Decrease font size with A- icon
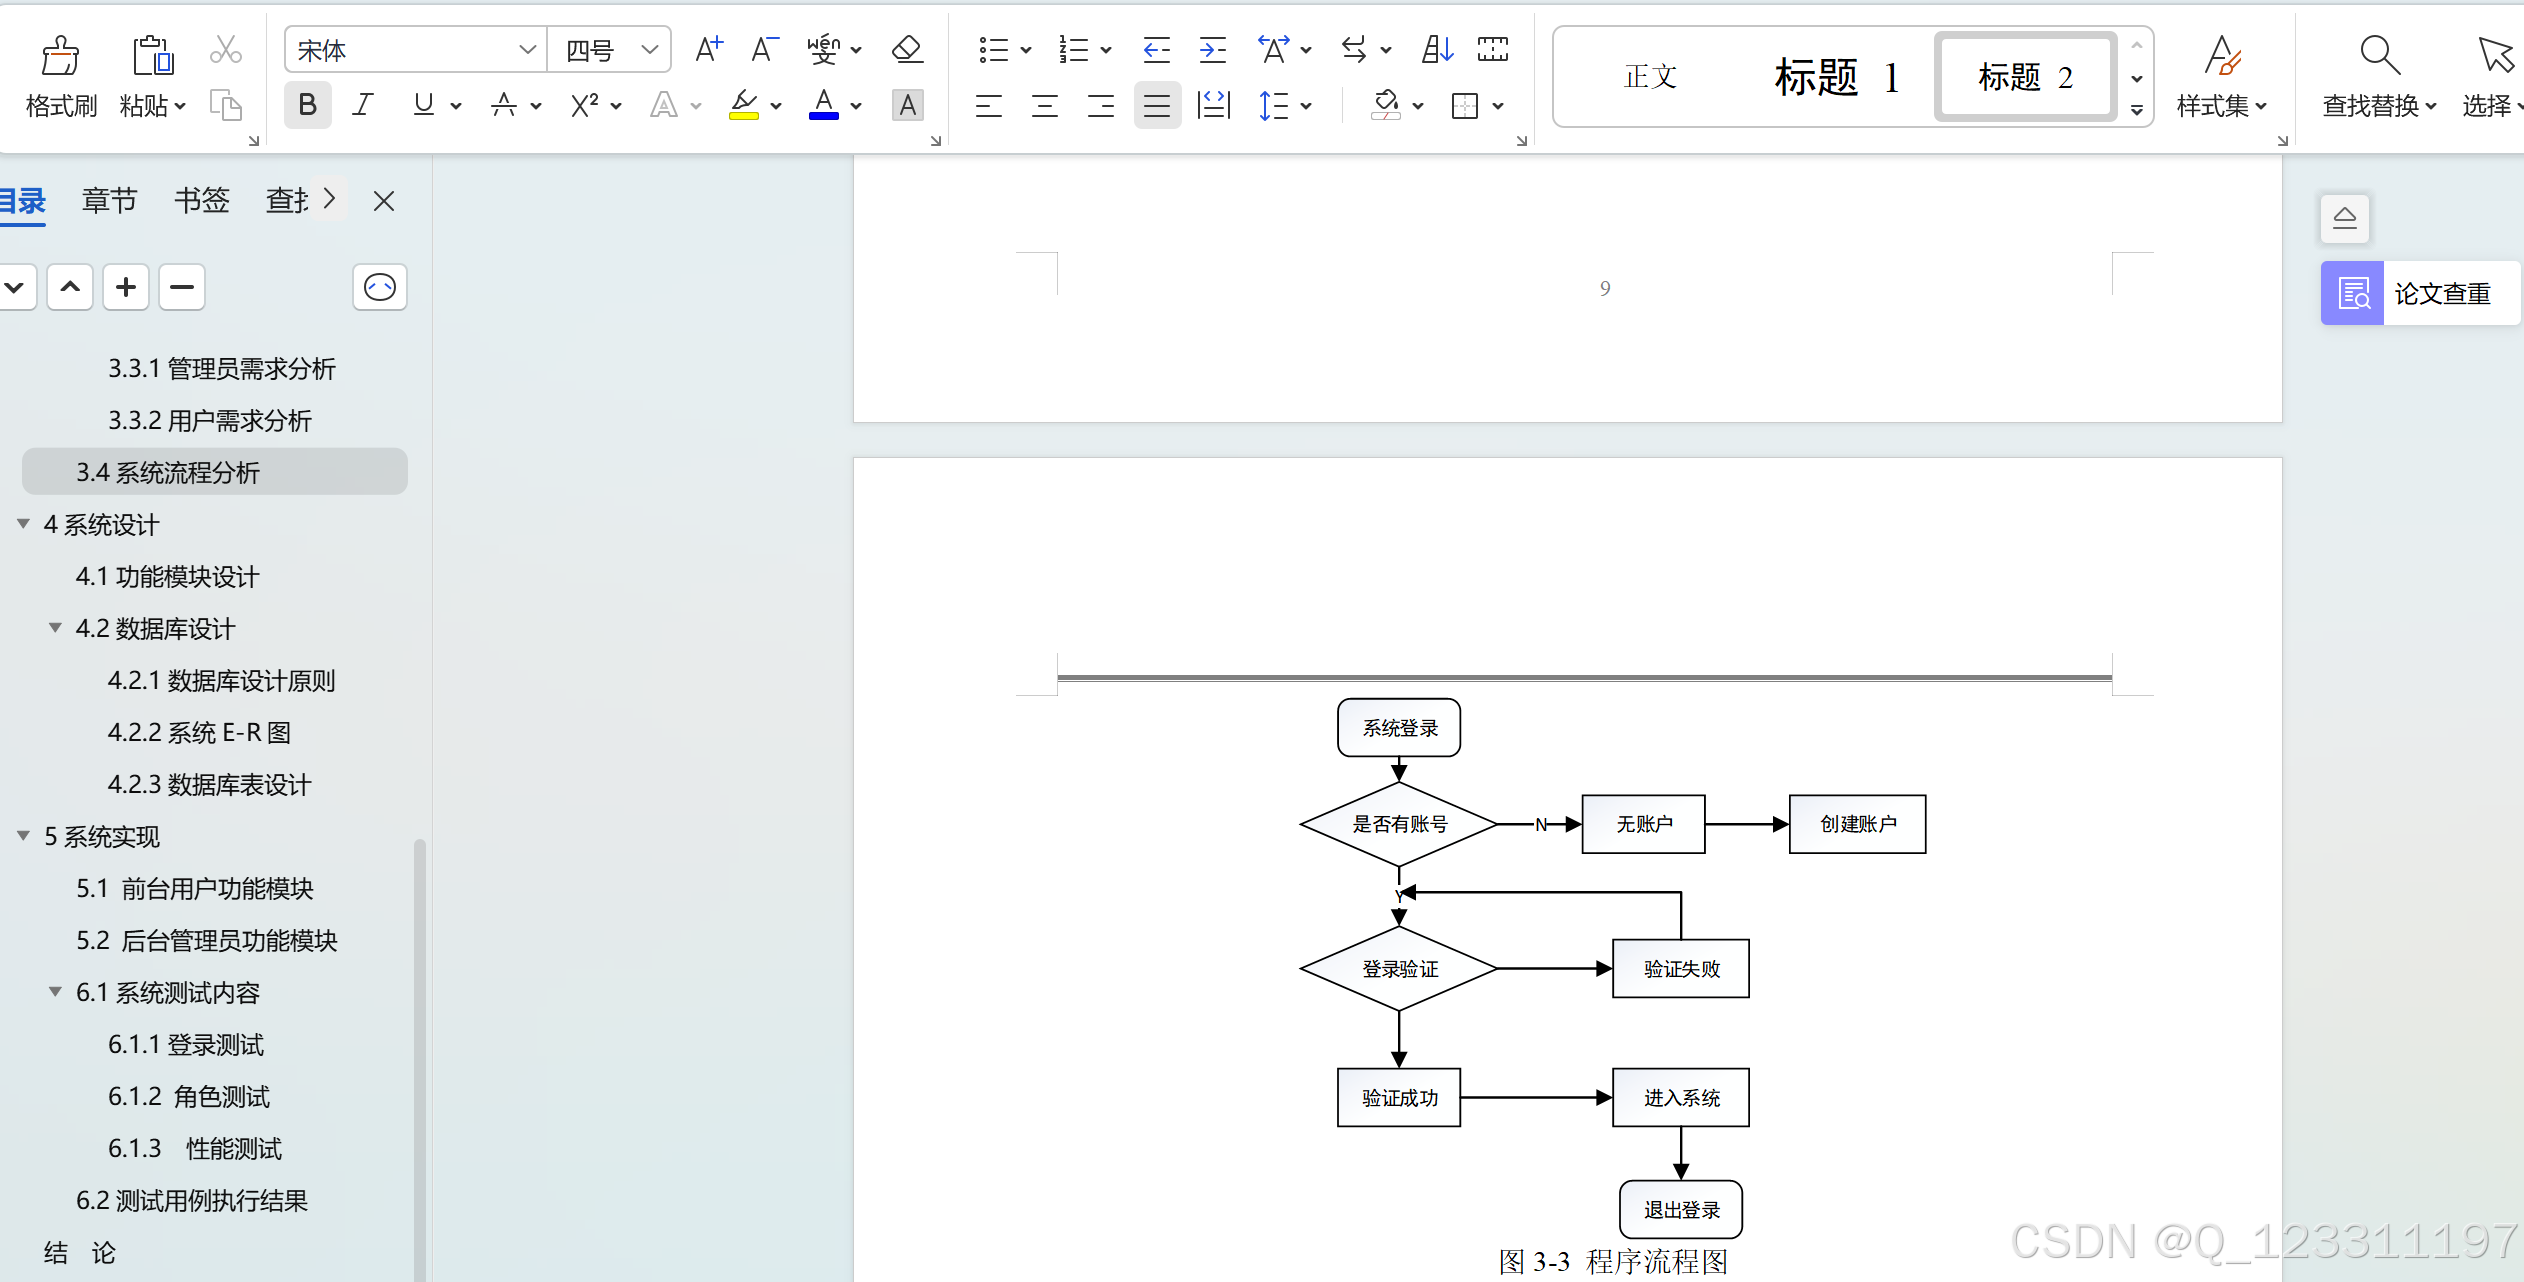Screen dimensions: 2524x1282 [765, 49]
